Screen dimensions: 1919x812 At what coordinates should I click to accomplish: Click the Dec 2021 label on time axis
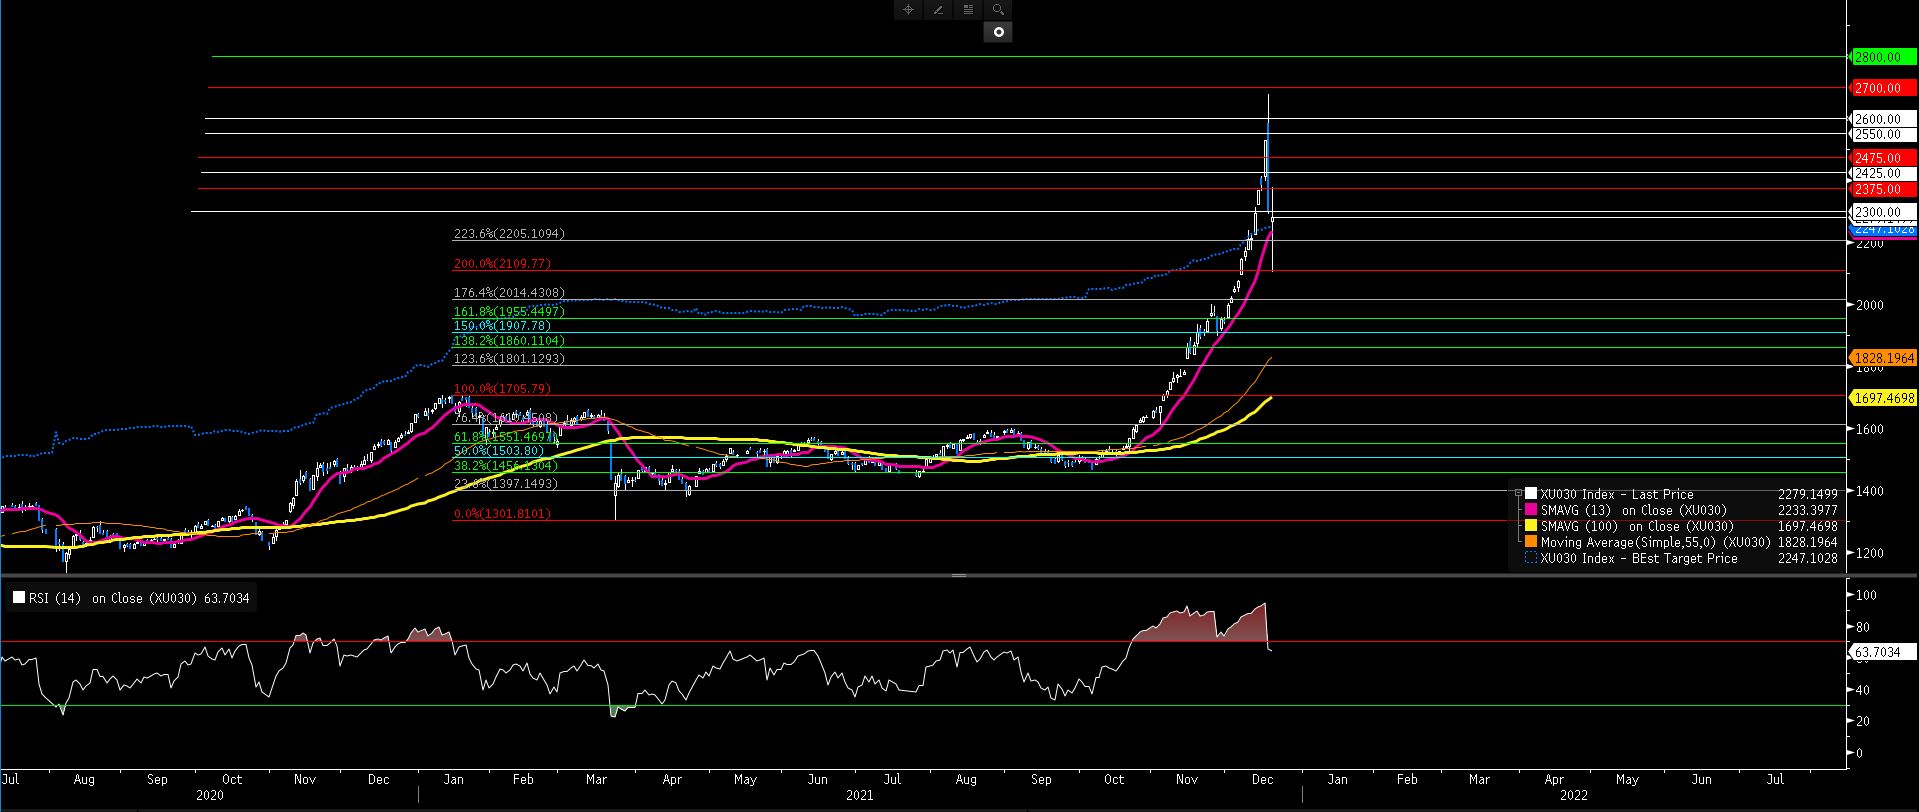[1262, 779]
